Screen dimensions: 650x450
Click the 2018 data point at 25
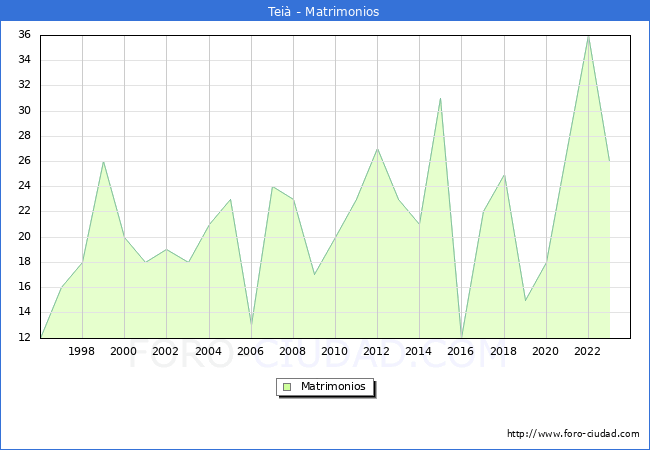coord(504,174)
